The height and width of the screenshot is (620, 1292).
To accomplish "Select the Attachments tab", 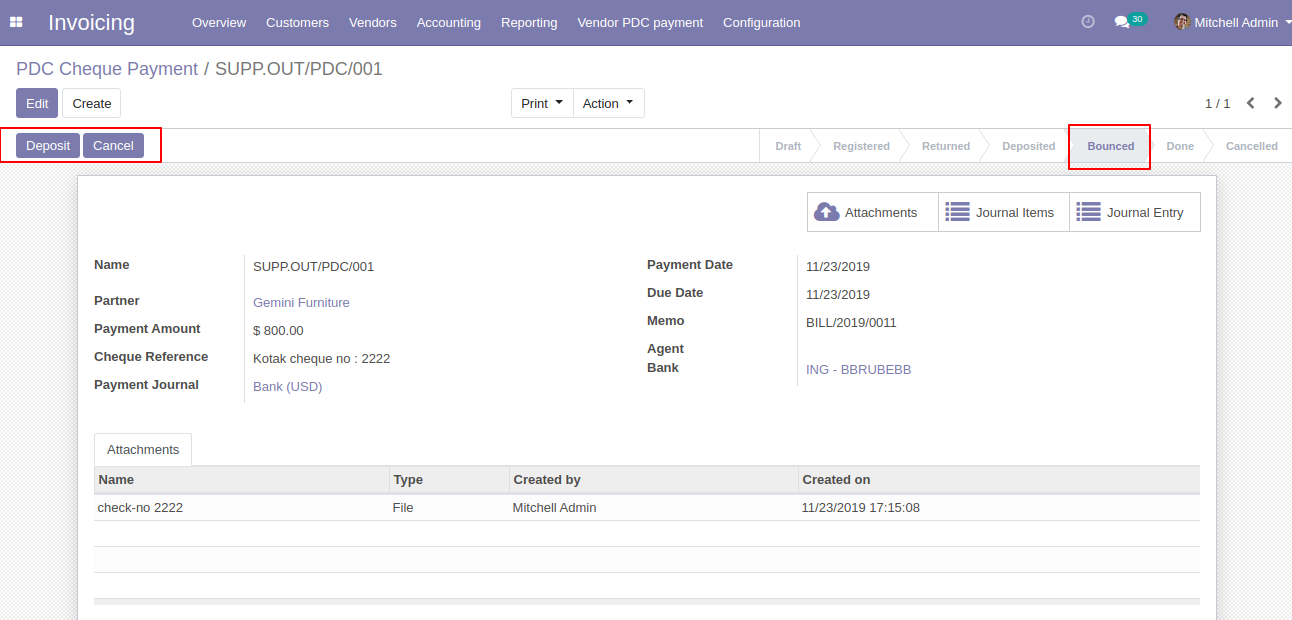I will click(x=143, y=450).
